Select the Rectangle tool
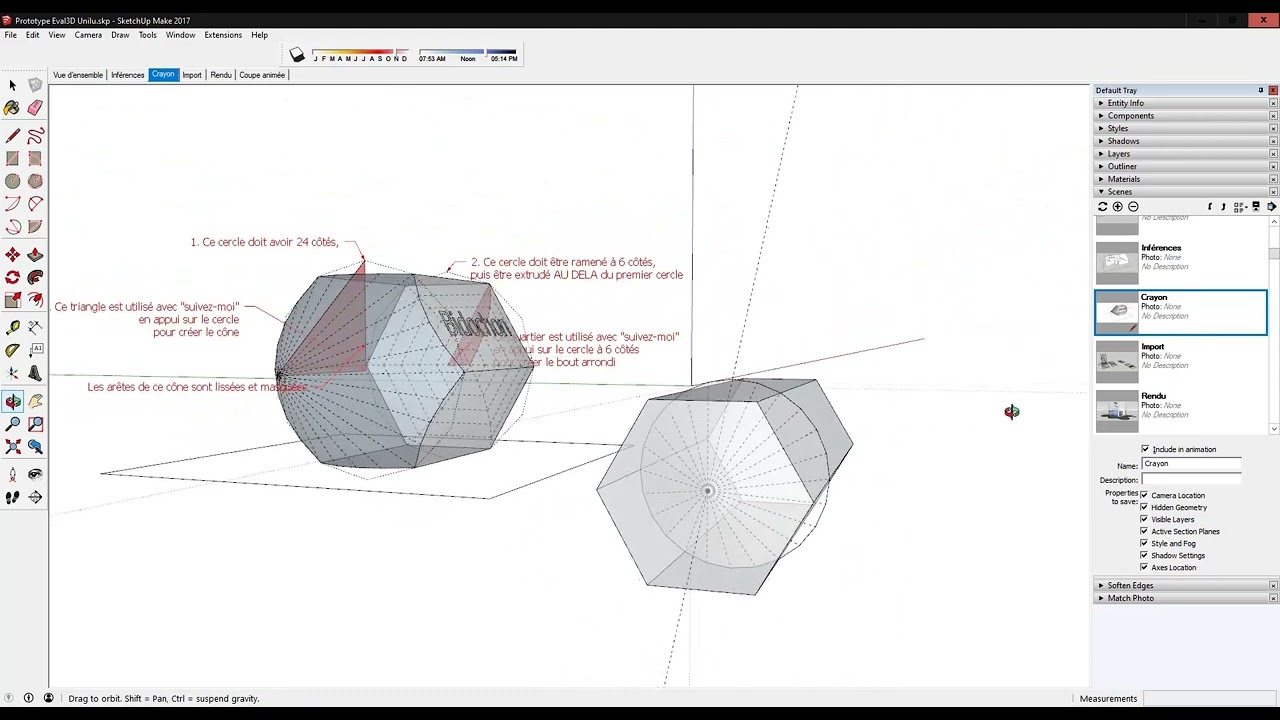 click(x=12, y=158)
